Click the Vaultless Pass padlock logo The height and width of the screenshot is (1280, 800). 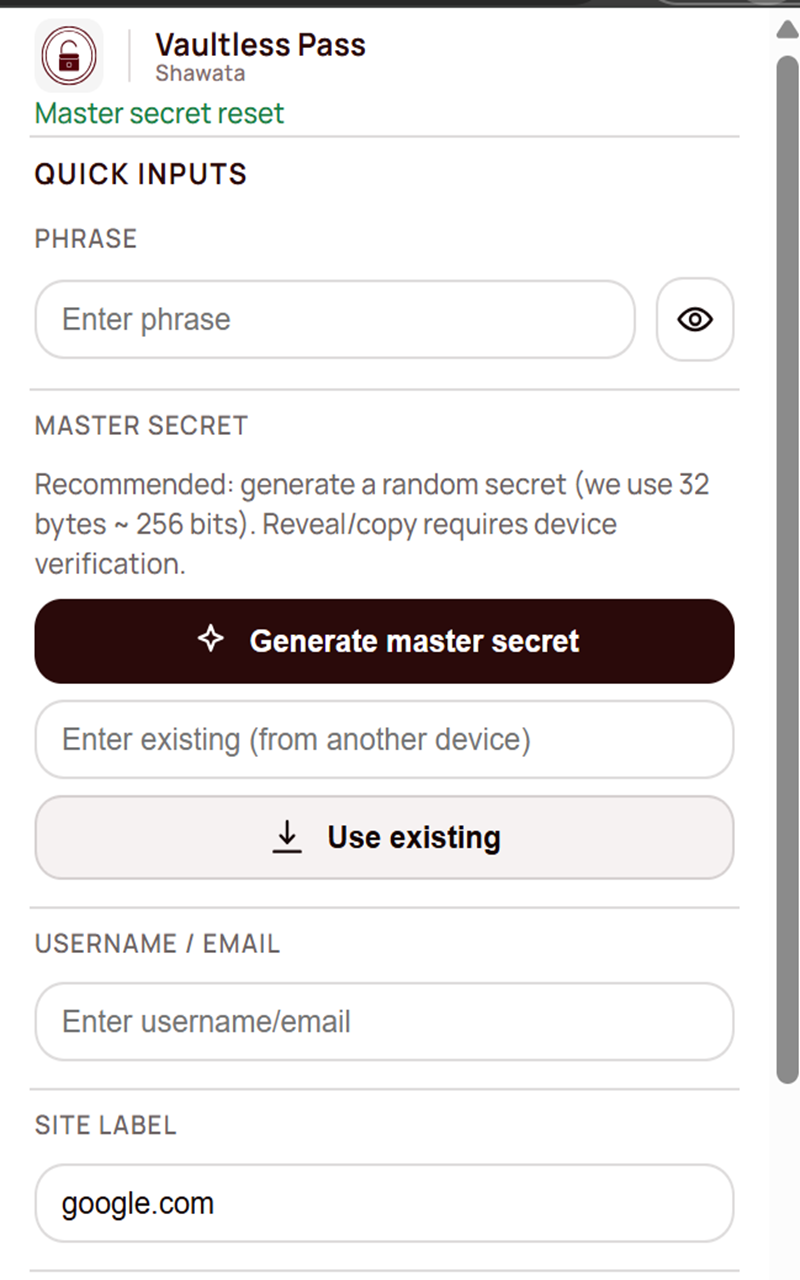(x=68, y=55)
